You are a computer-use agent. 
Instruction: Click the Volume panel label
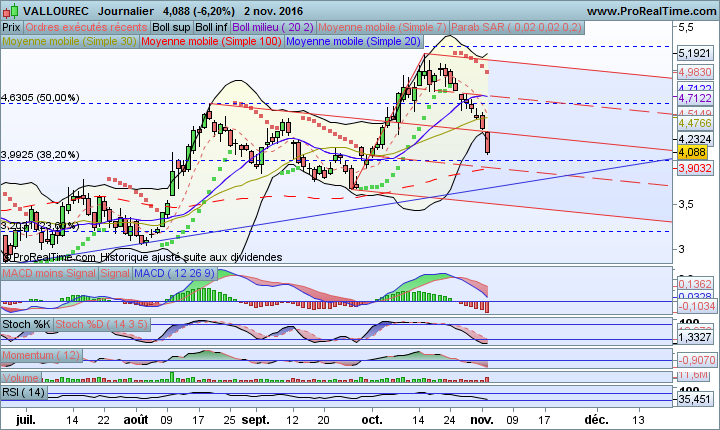21,378
